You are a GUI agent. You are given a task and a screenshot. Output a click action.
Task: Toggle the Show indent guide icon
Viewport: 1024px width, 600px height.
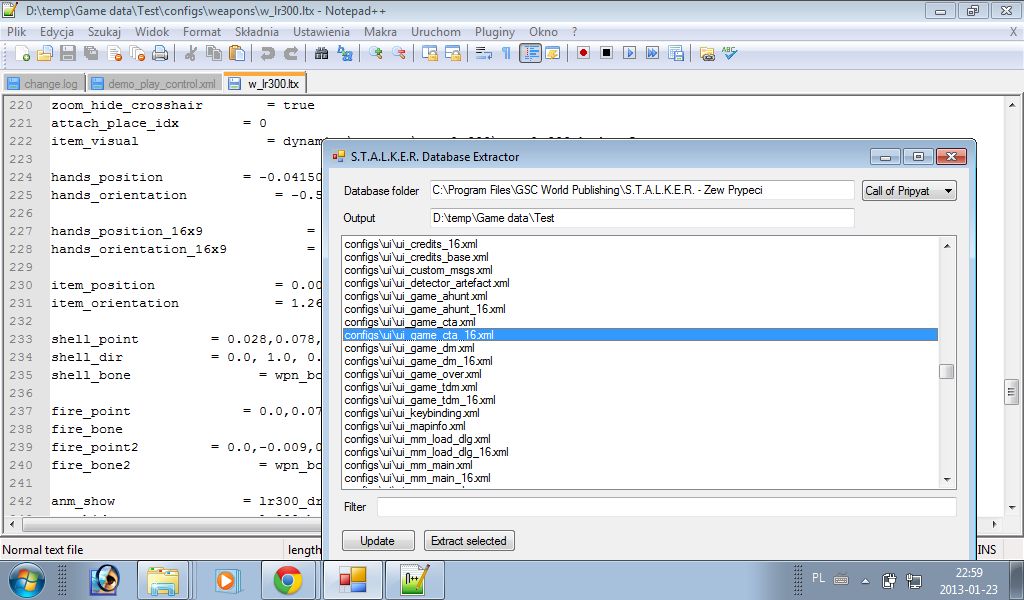530,54
